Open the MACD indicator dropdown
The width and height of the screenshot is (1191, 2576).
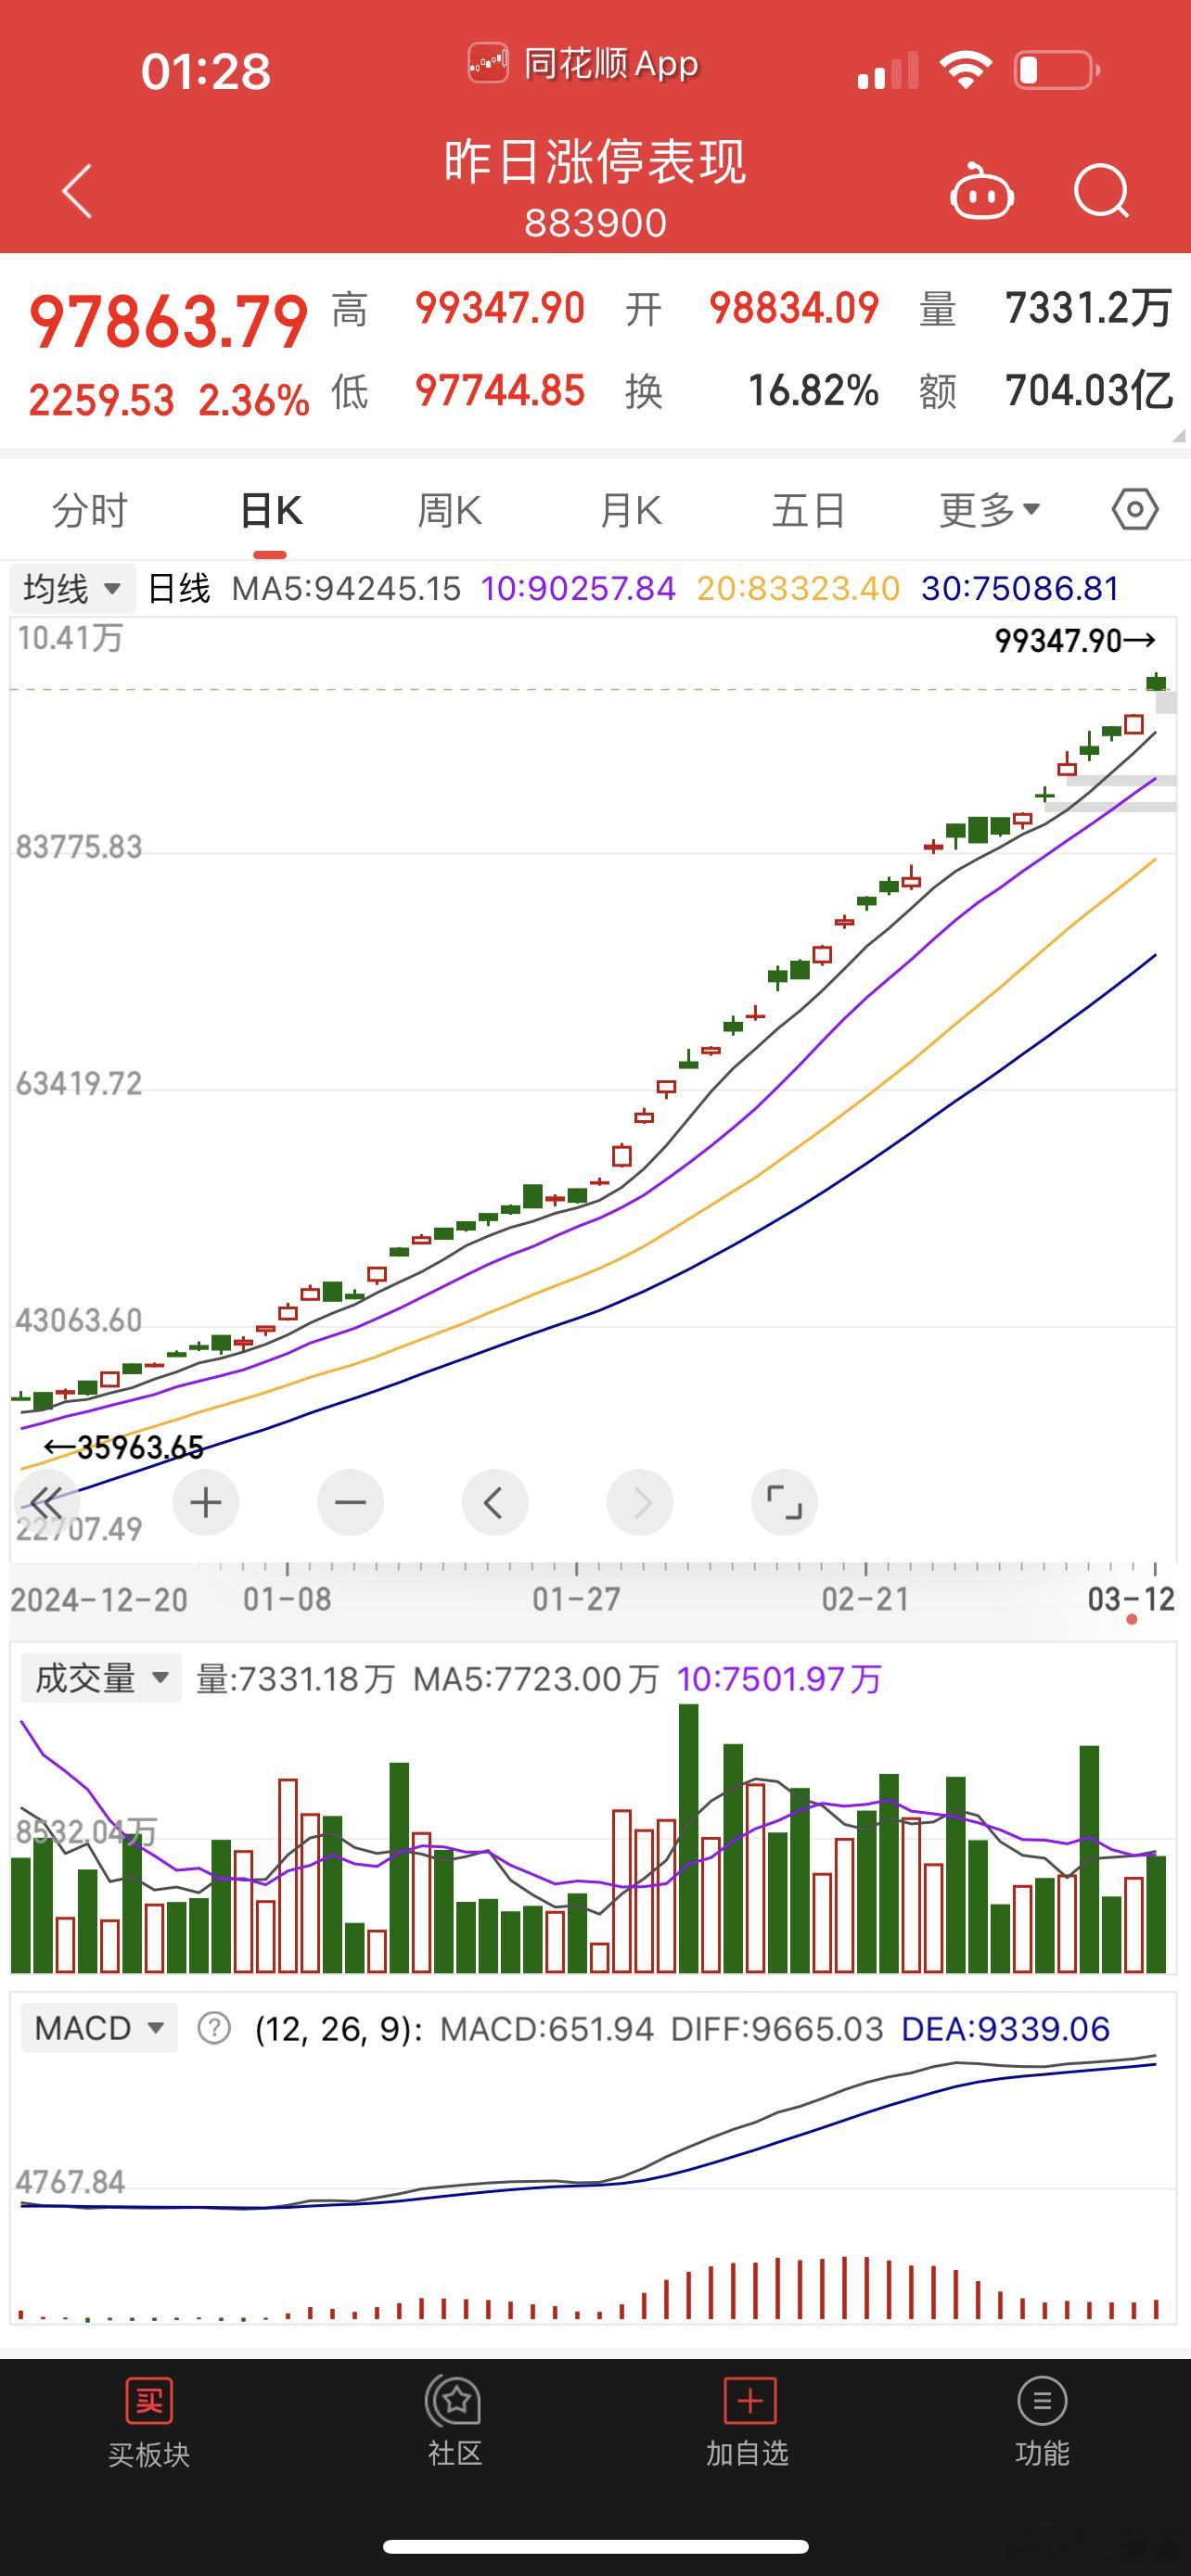pyautogui.click(x=99, y=2028)
